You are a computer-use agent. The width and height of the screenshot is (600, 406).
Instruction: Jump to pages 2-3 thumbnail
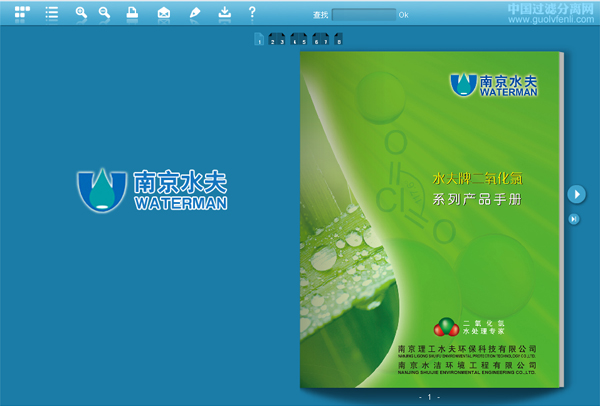[x=277, y=39]
